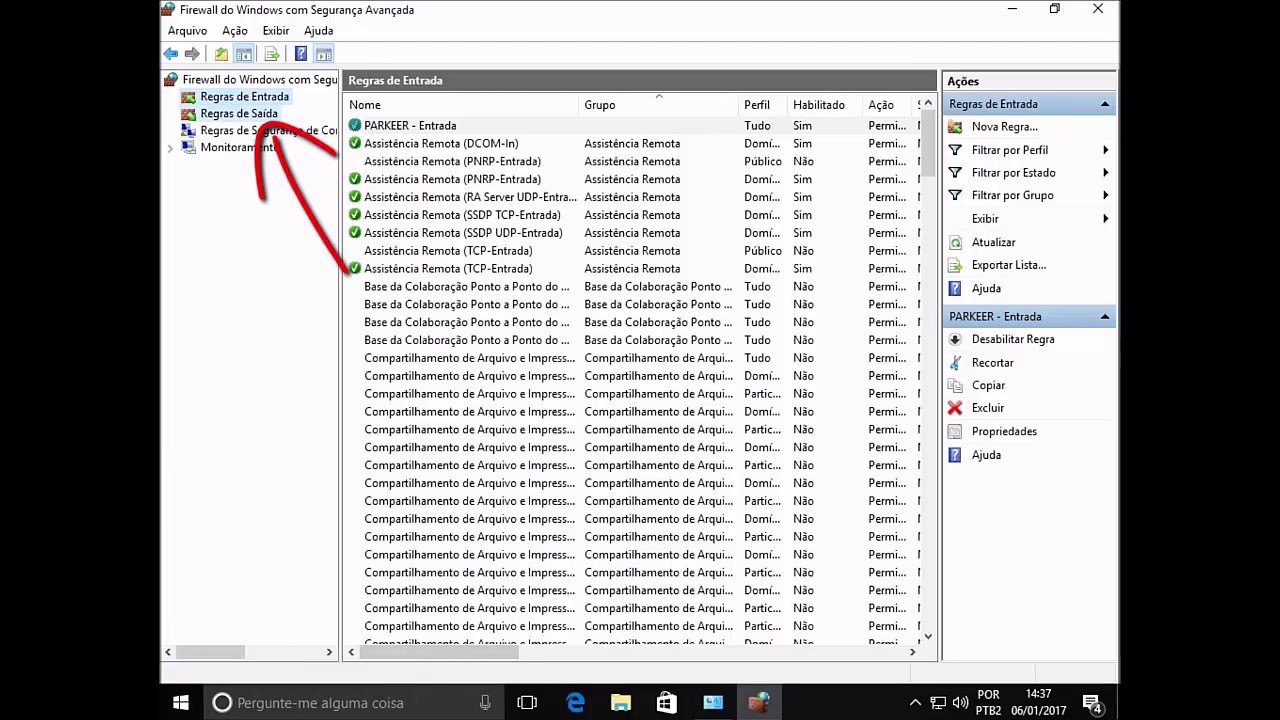The width and height of the screenshot is (1280, 720).
Task: Click rules list horizontal scrollbar right arrow
Action: click(x=912, y=652)
